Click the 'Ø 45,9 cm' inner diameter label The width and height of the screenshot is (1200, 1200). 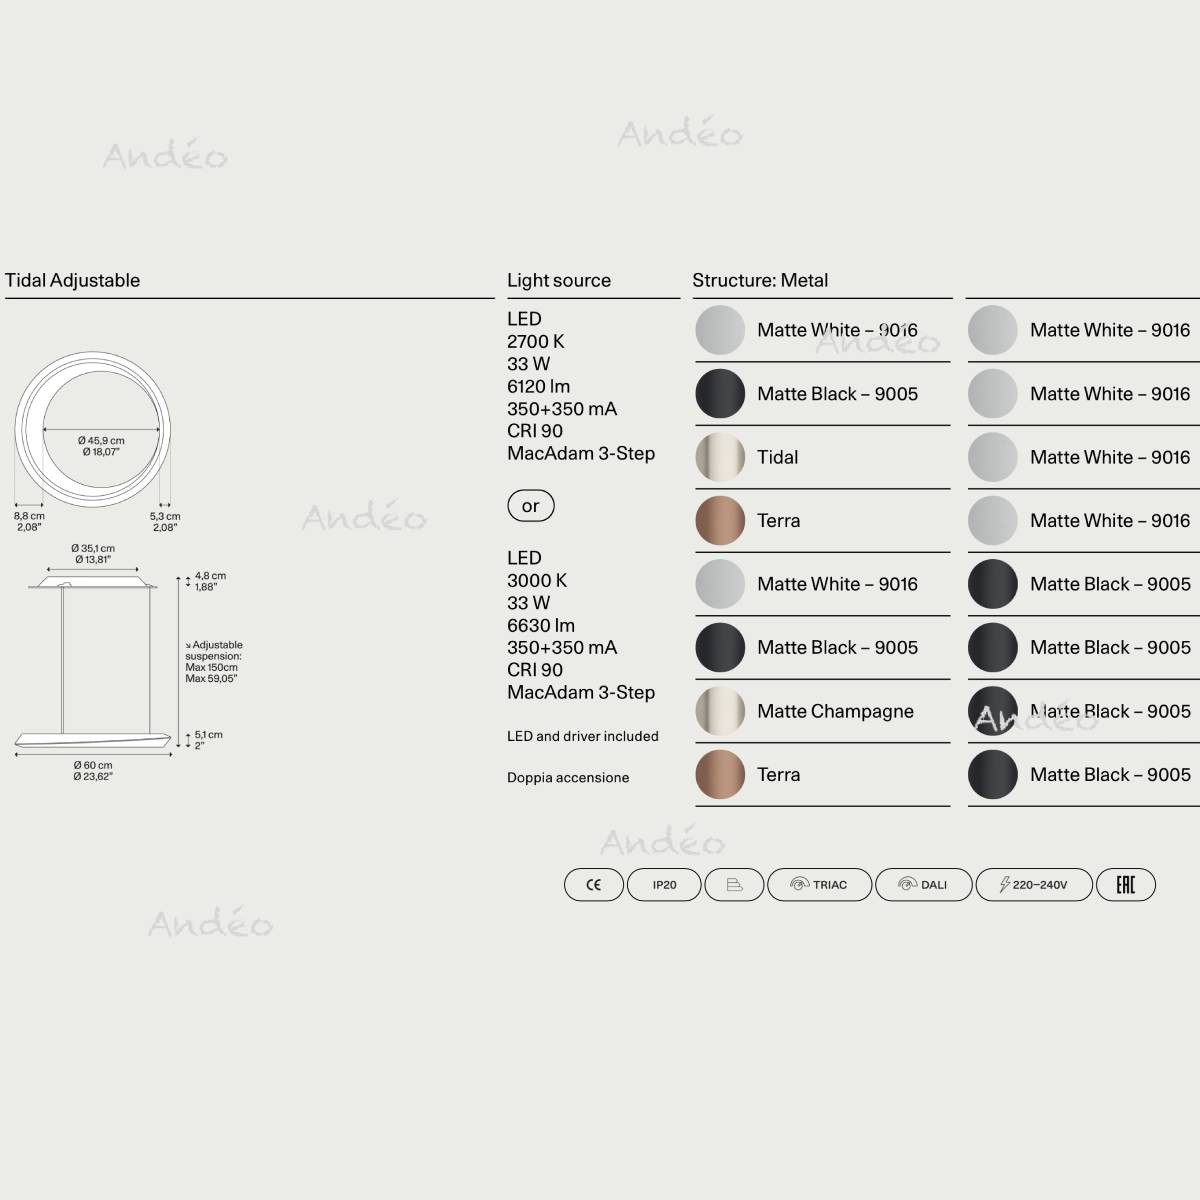101,441
